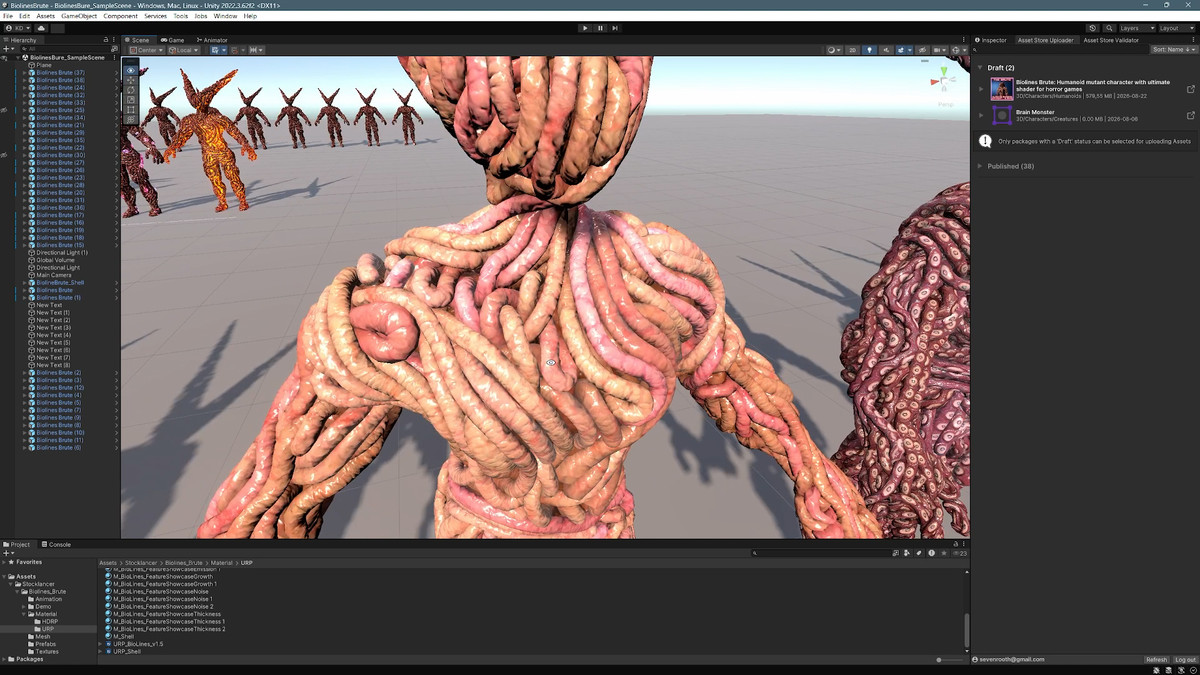This screenshot has width=1200, height=675.
Task: Switch to the Game tab
Action: [173, 40]
